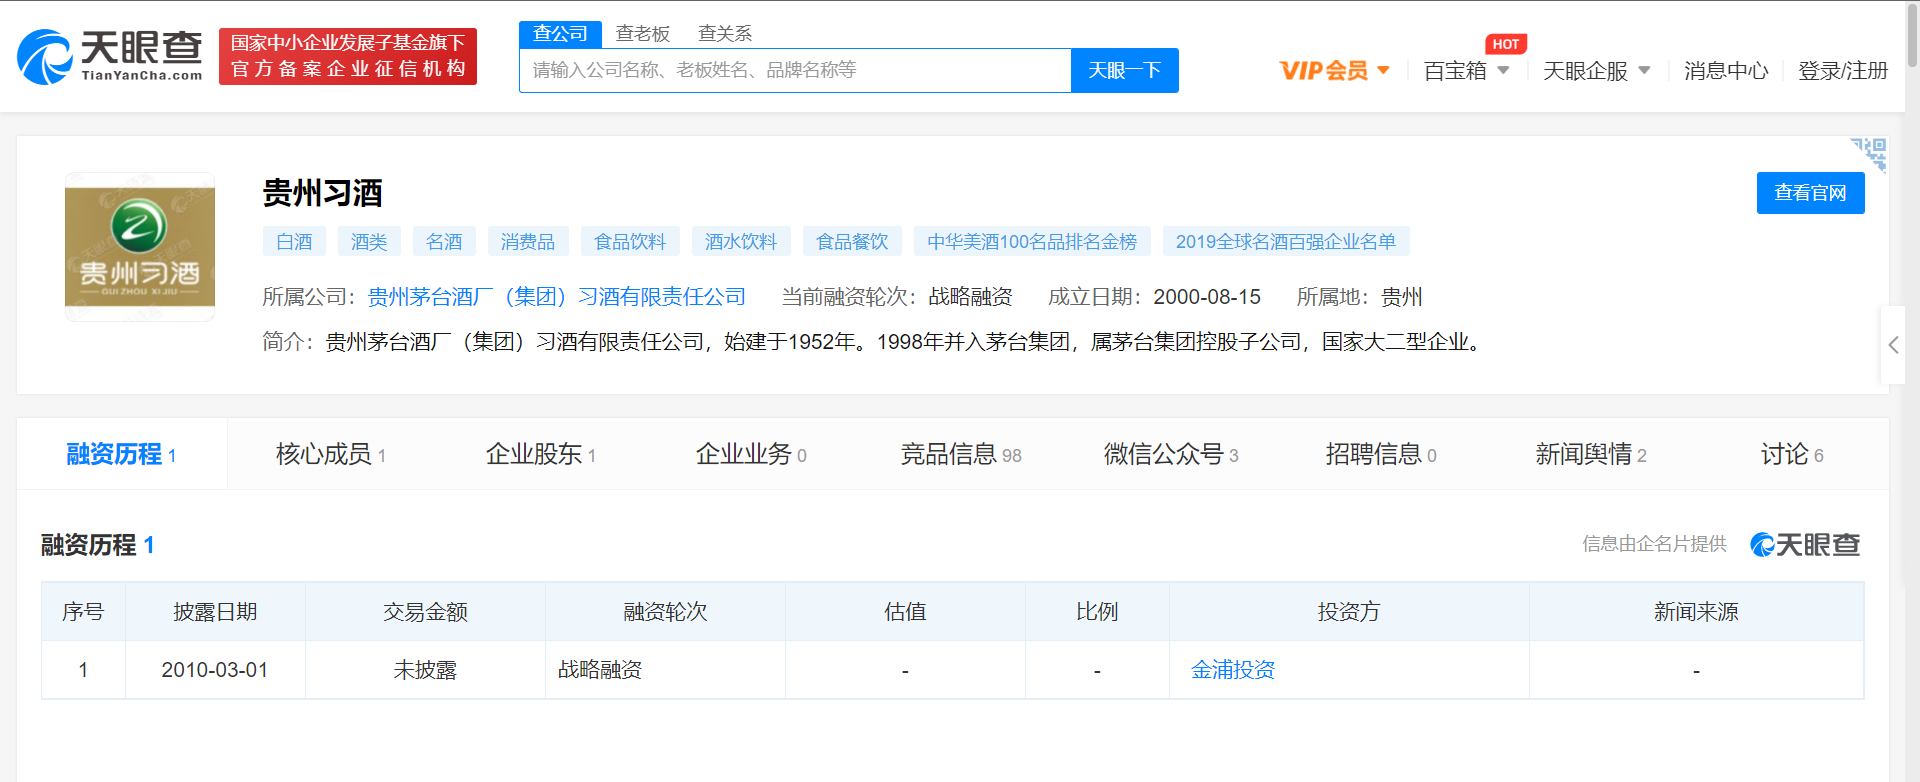The image size is (1920, 782).
Task: Click the 天眼一下 search button
Action: click(1124, 70)
